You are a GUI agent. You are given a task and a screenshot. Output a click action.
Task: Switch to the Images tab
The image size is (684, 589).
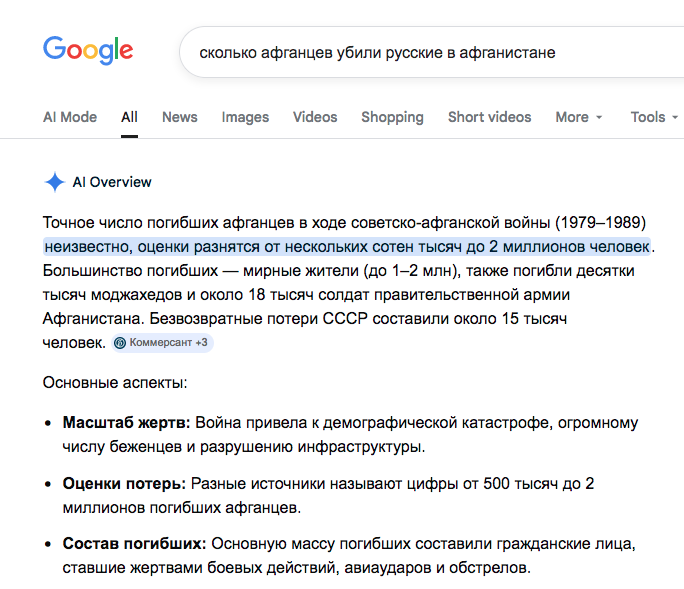click(245, 117)
